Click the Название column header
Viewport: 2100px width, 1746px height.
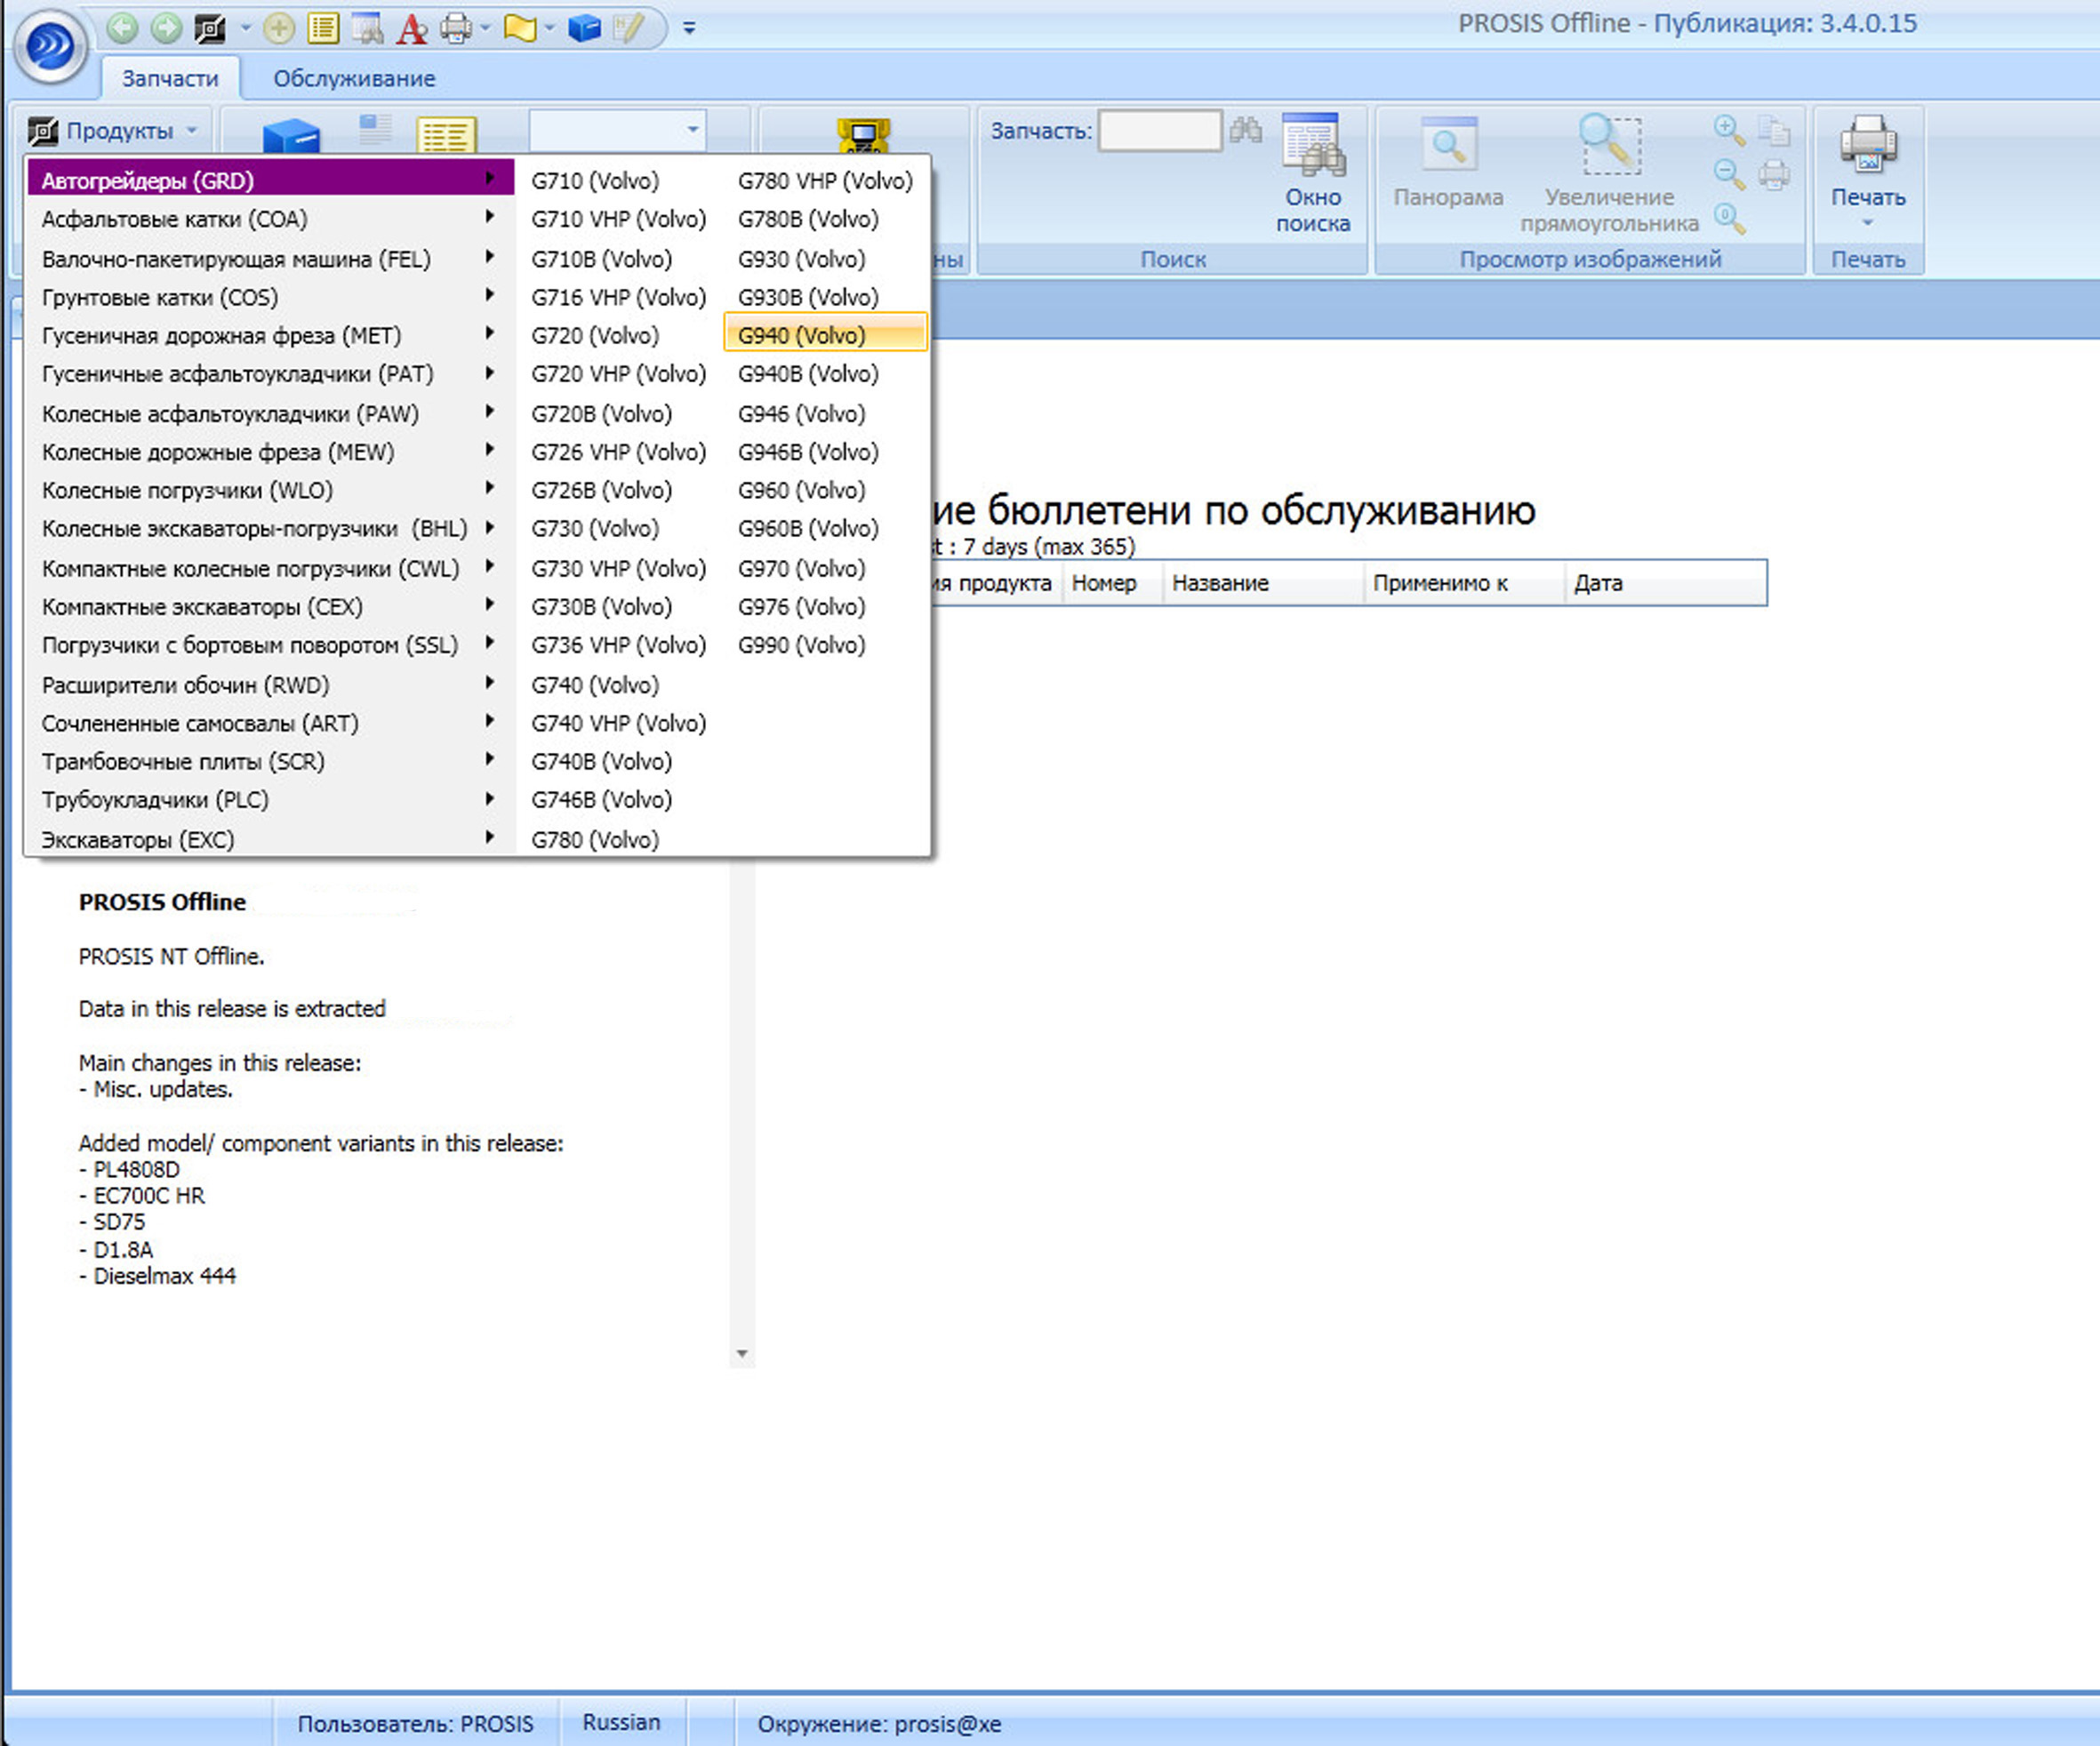tap(1220, 583)
